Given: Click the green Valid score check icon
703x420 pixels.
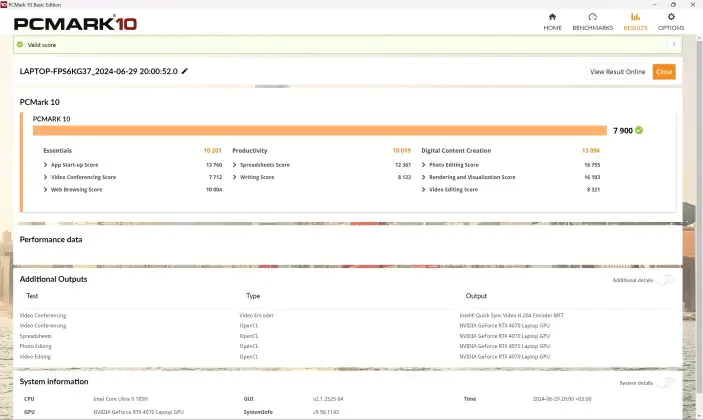Looking at the screenshot, I should click(20, 44).
